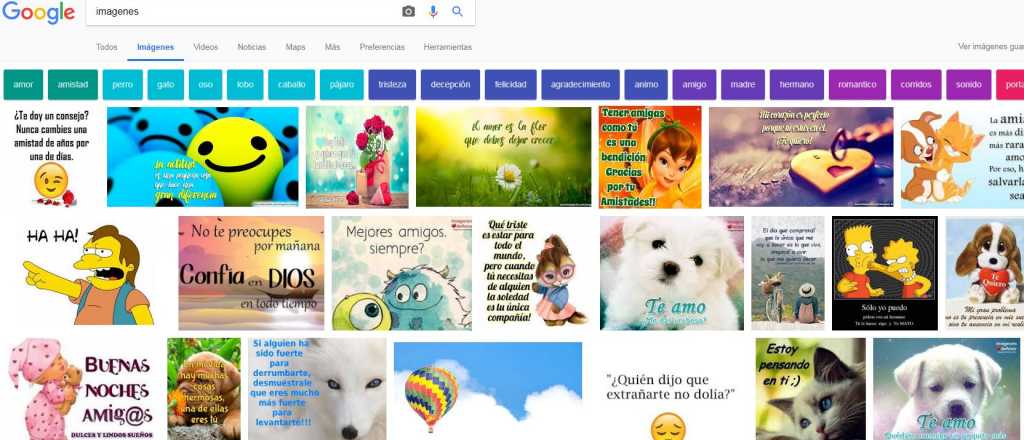Open the sleeping puppy with orange text
Viewport: 1024px width, 440px height.
click(204, 389)
